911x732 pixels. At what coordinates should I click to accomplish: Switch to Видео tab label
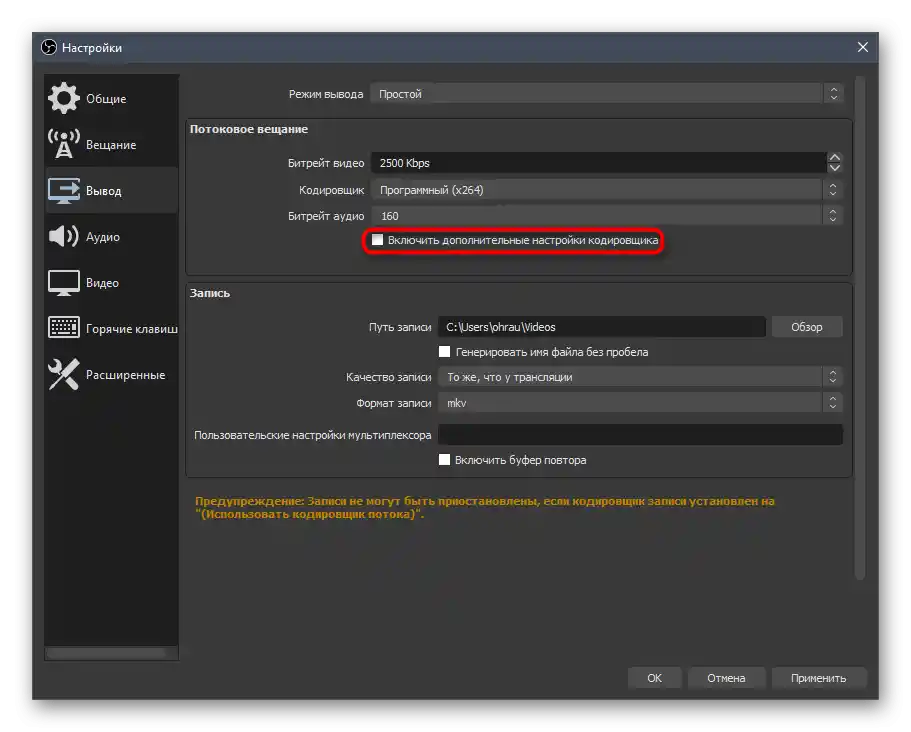click(102, 283)
